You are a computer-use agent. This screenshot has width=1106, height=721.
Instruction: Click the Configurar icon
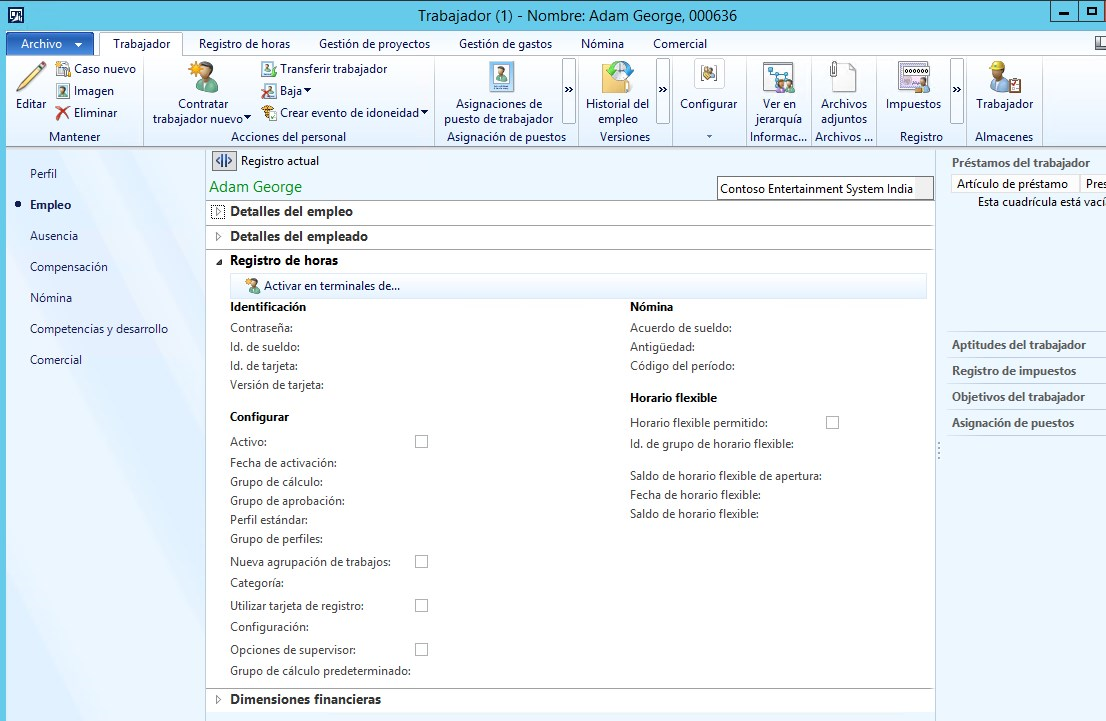pyautogui.click(x=709, y=74)
